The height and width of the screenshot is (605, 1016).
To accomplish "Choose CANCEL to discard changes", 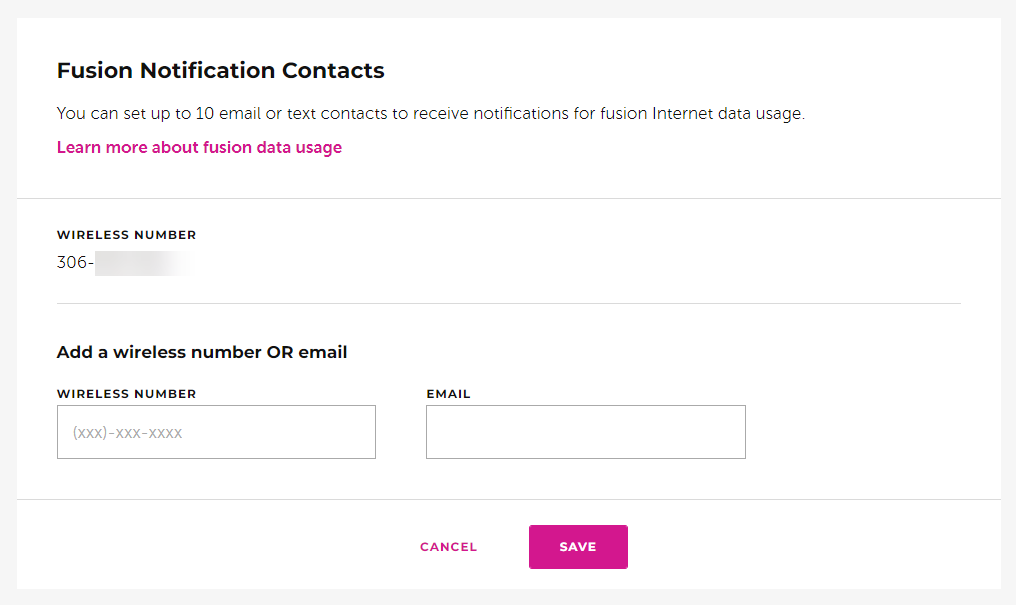I will point(448,547).
